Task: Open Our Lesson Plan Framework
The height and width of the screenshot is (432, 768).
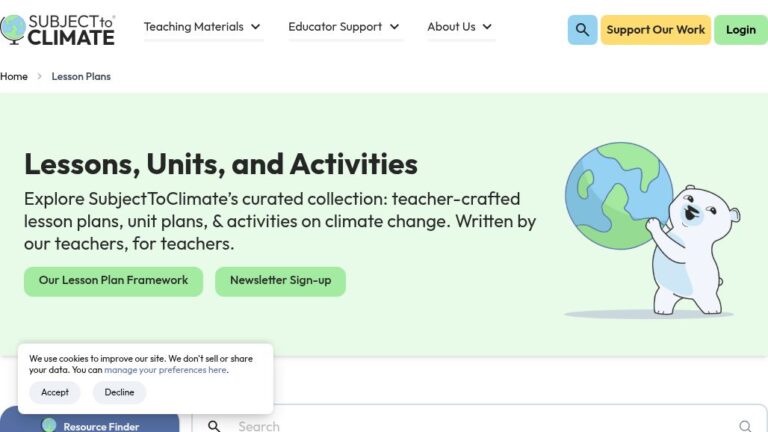Action: pos(113,281)
